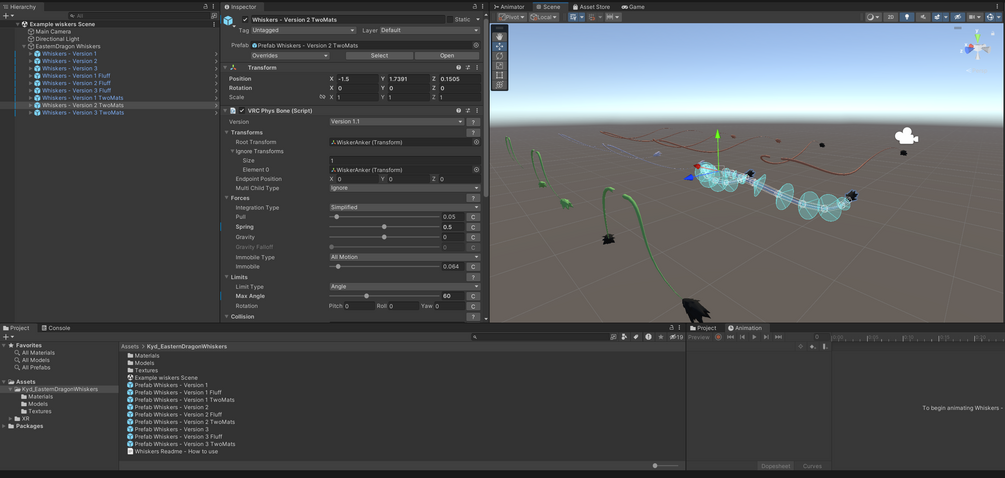Toggle the Static checkbox
This screenshot has width=1005, height=478.
pos(450,19)
